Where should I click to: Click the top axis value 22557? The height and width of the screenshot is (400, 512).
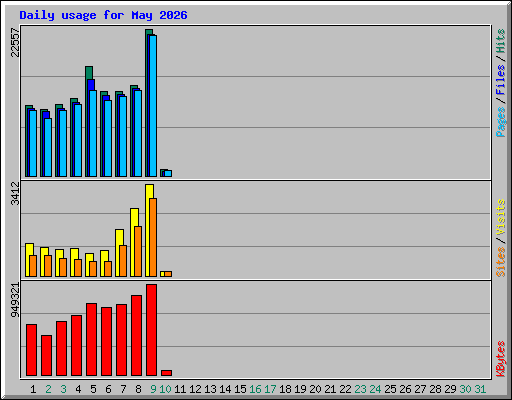[15, 42]
